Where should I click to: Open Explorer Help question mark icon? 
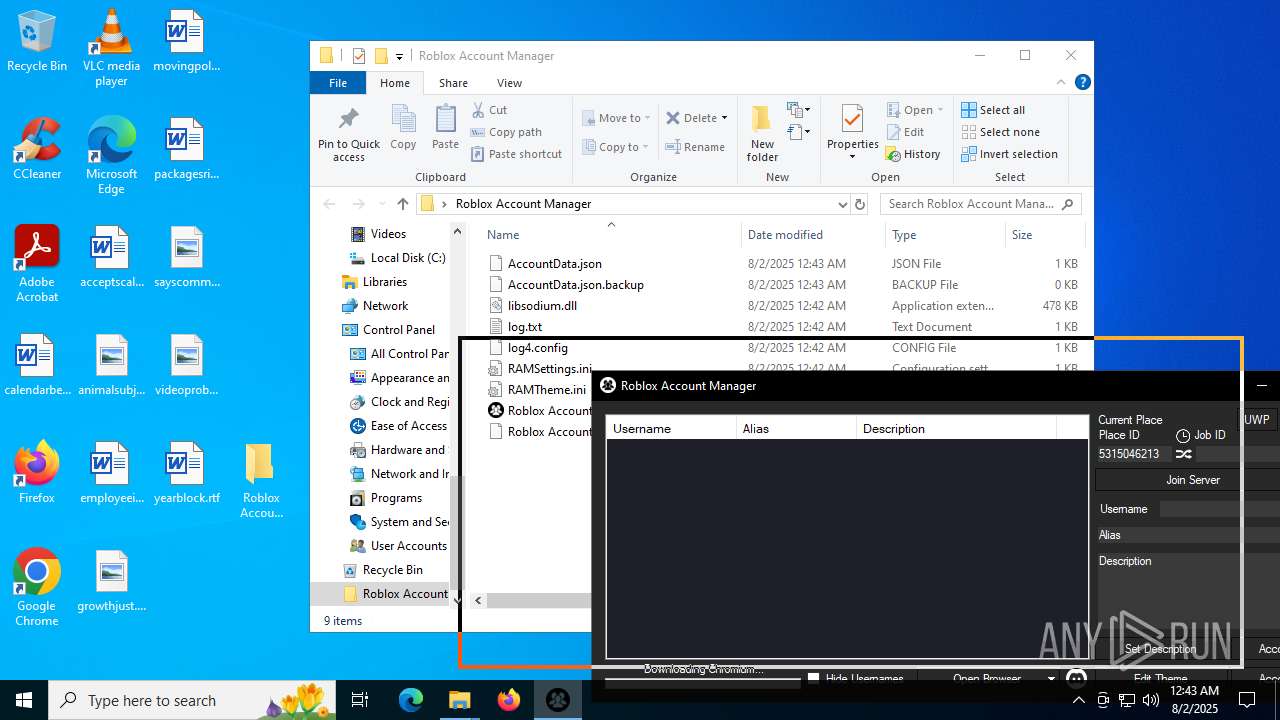click(x=1082, y=83)
